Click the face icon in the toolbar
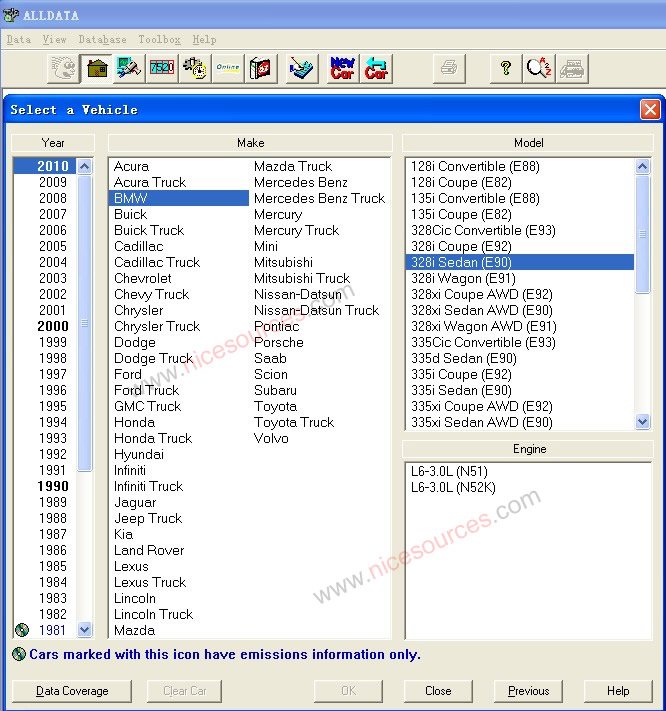Screen dimensions: 666x711 (x=63, y=68)
